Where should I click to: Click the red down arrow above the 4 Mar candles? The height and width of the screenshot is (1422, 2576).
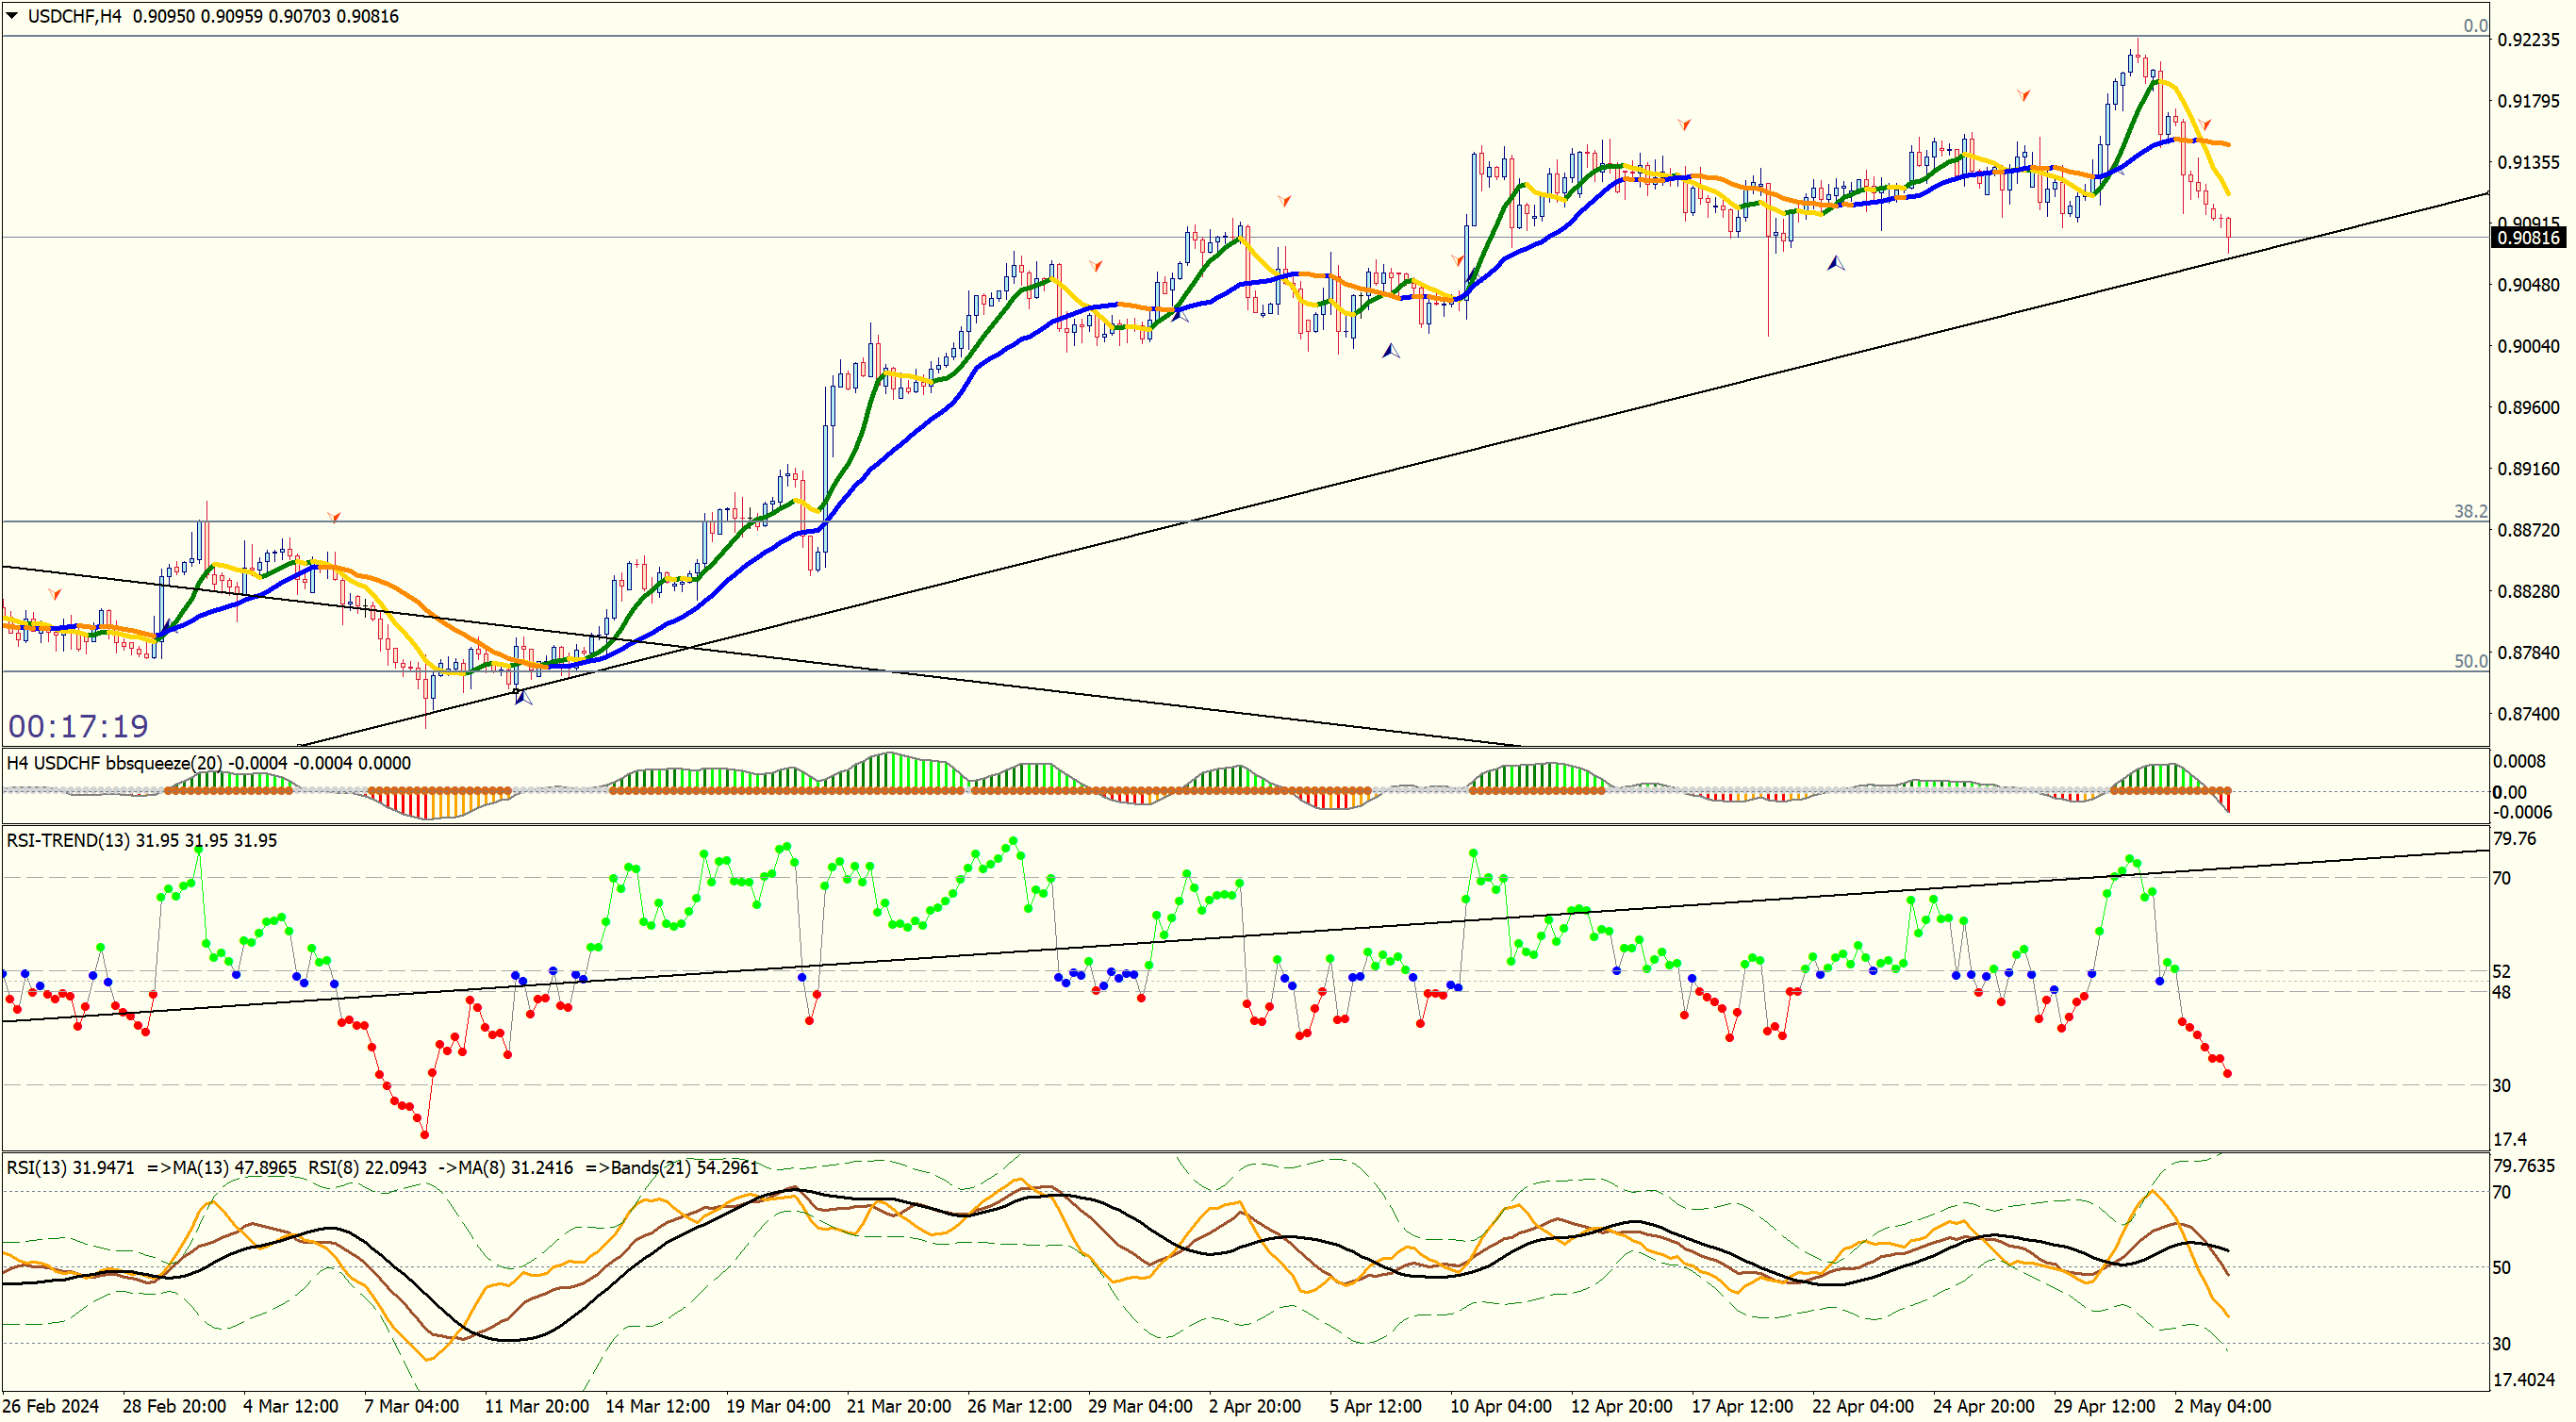click(x=335, y=517)
